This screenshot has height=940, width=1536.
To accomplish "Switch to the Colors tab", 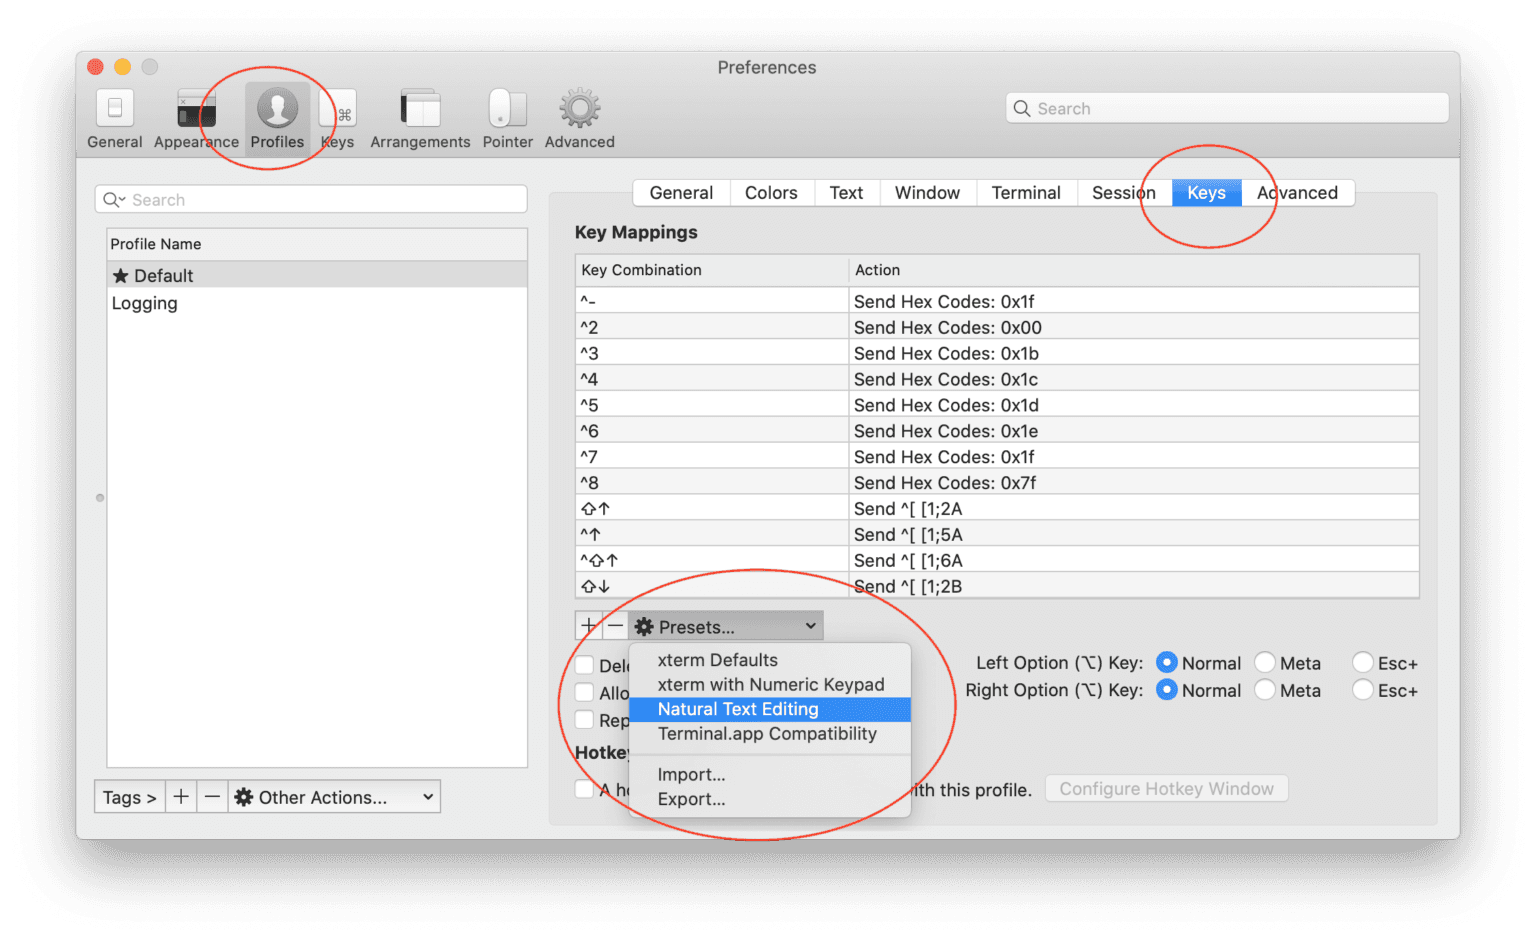I will point(771,192).
